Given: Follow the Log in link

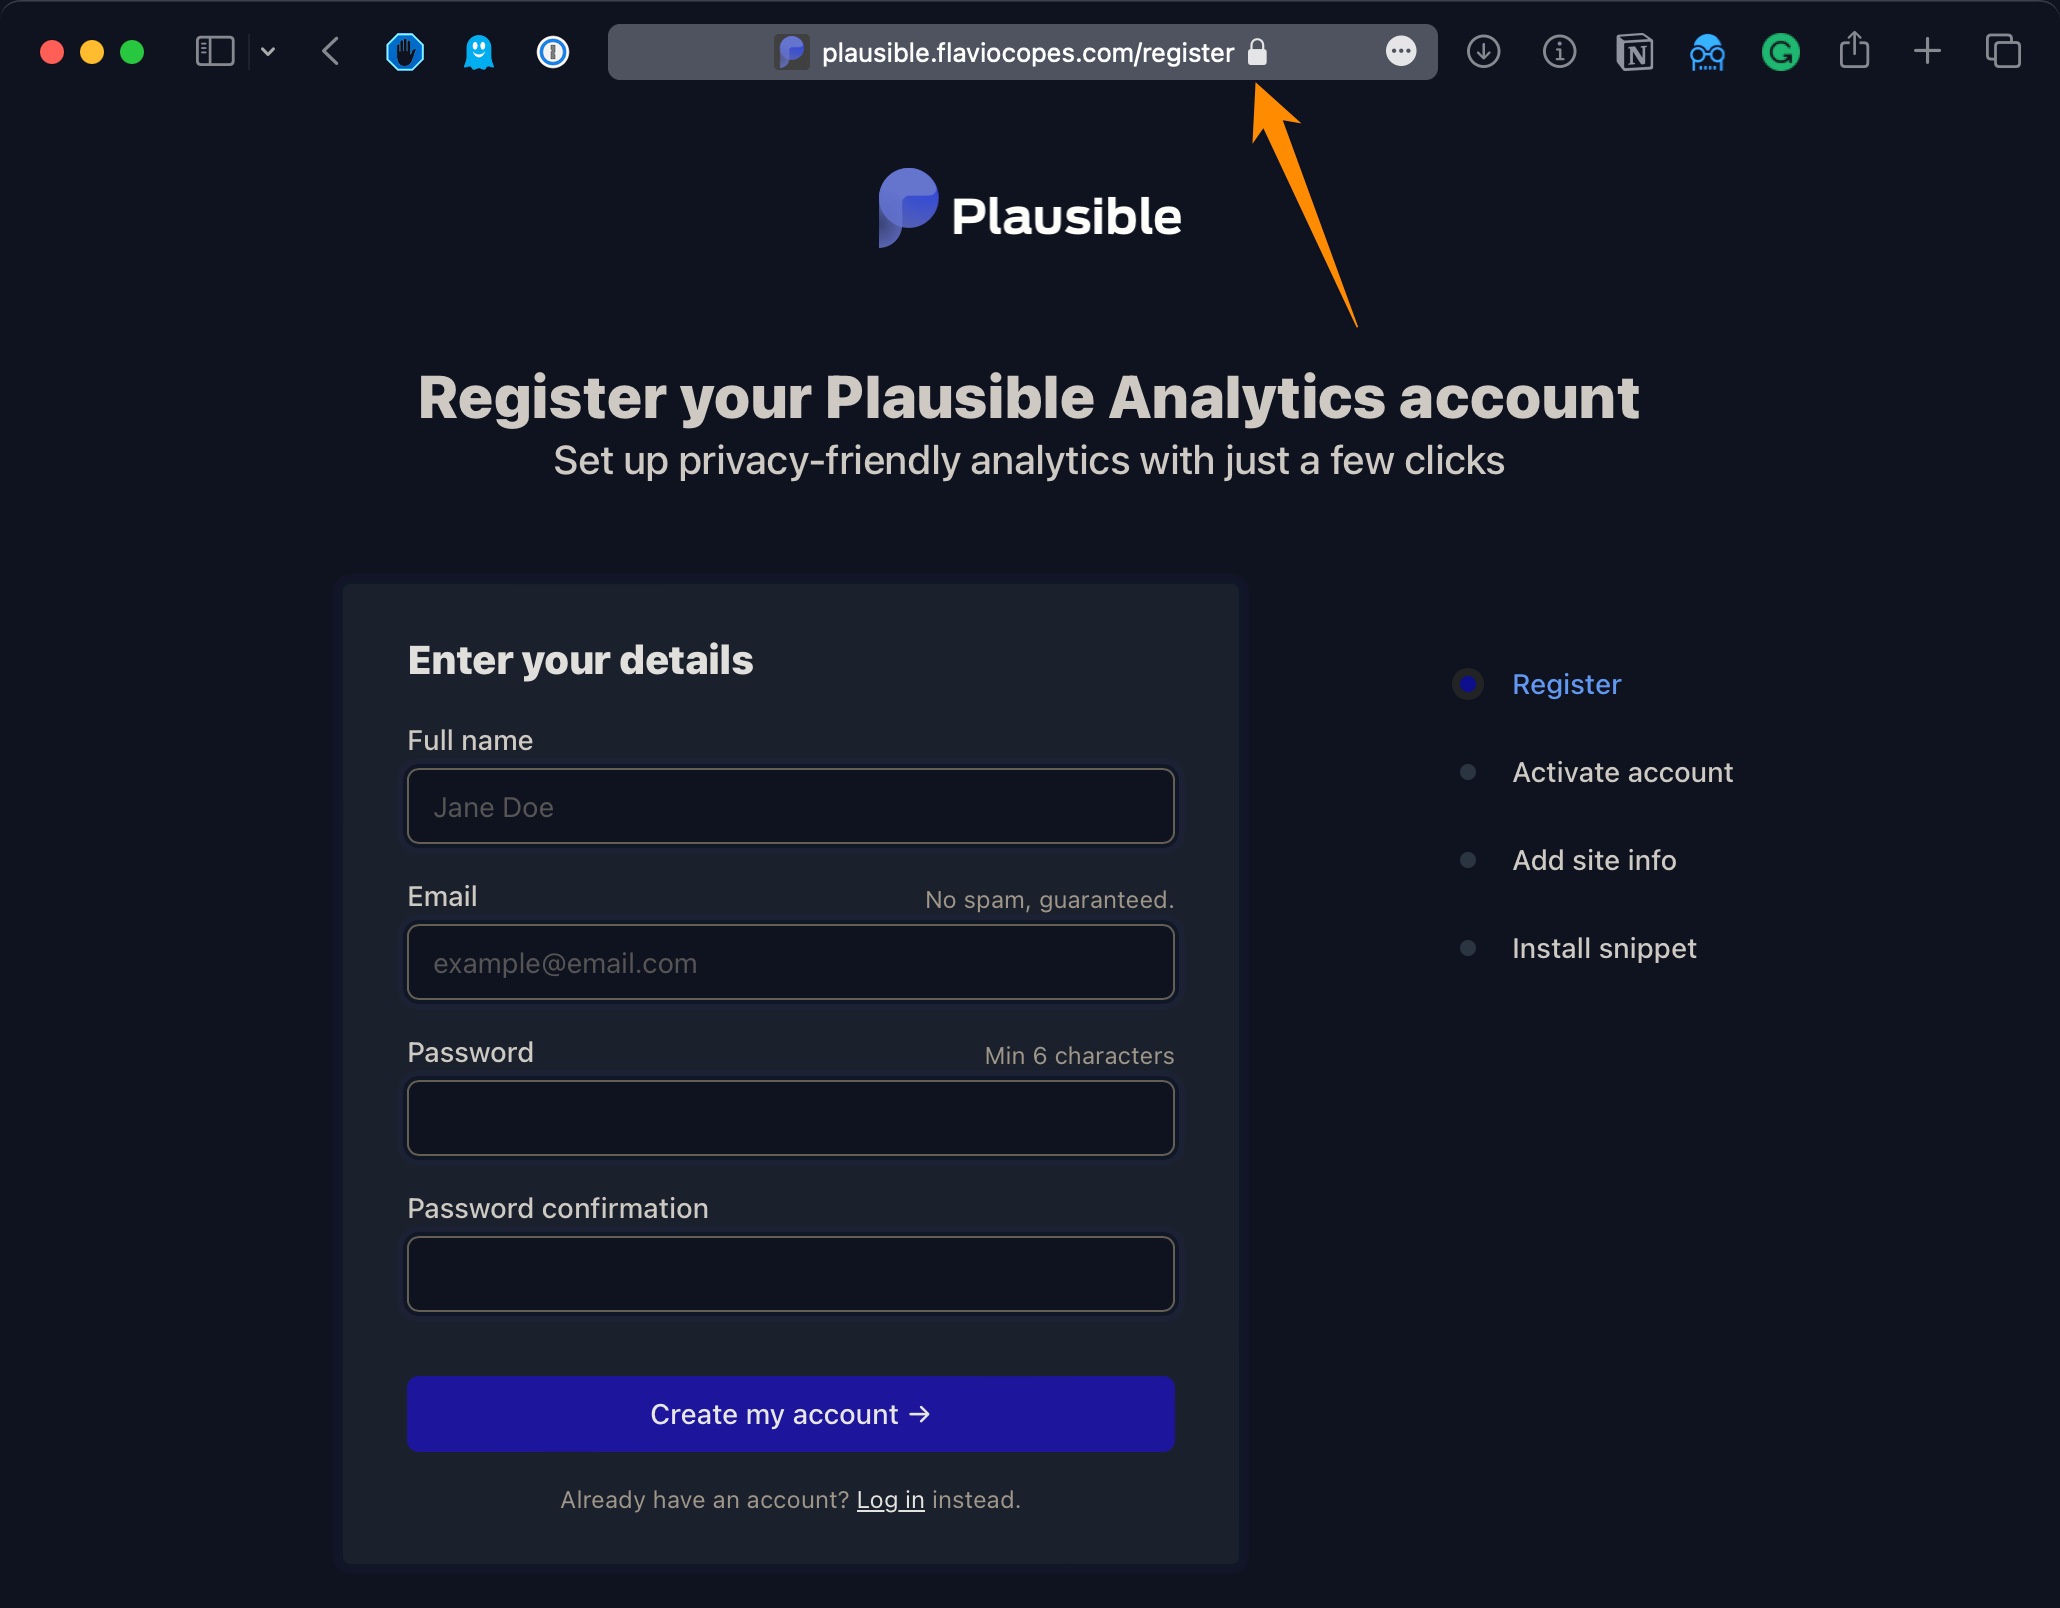Looking at the screenshot, I should coord(890,1500).
